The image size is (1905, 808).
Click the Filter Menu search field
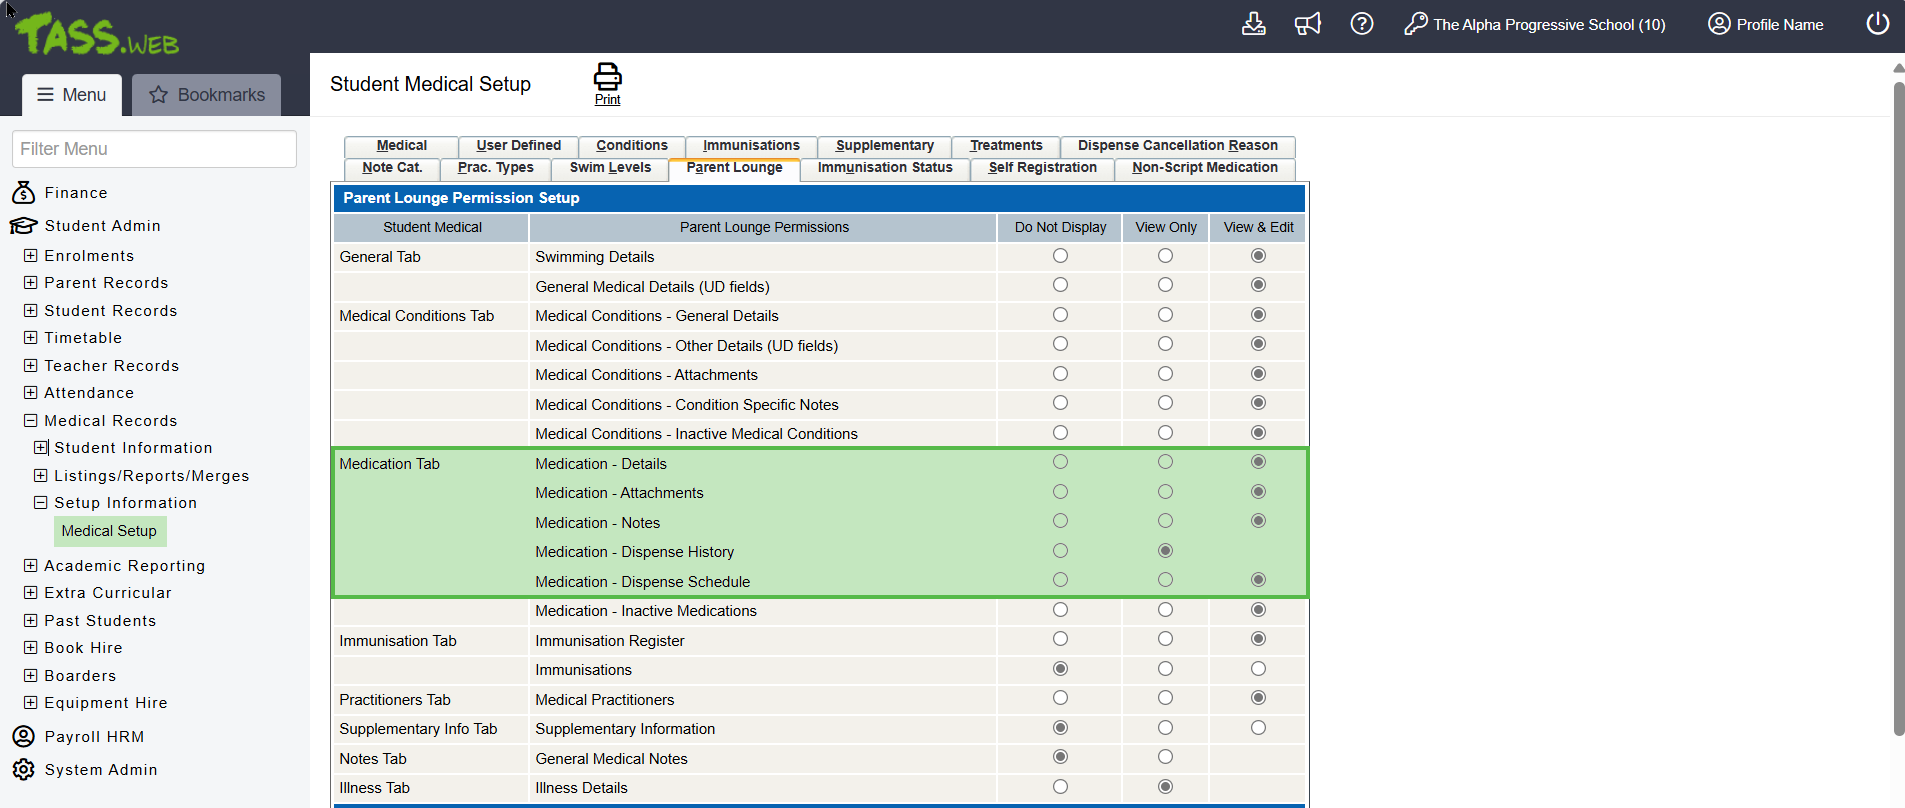coord(154,149)
